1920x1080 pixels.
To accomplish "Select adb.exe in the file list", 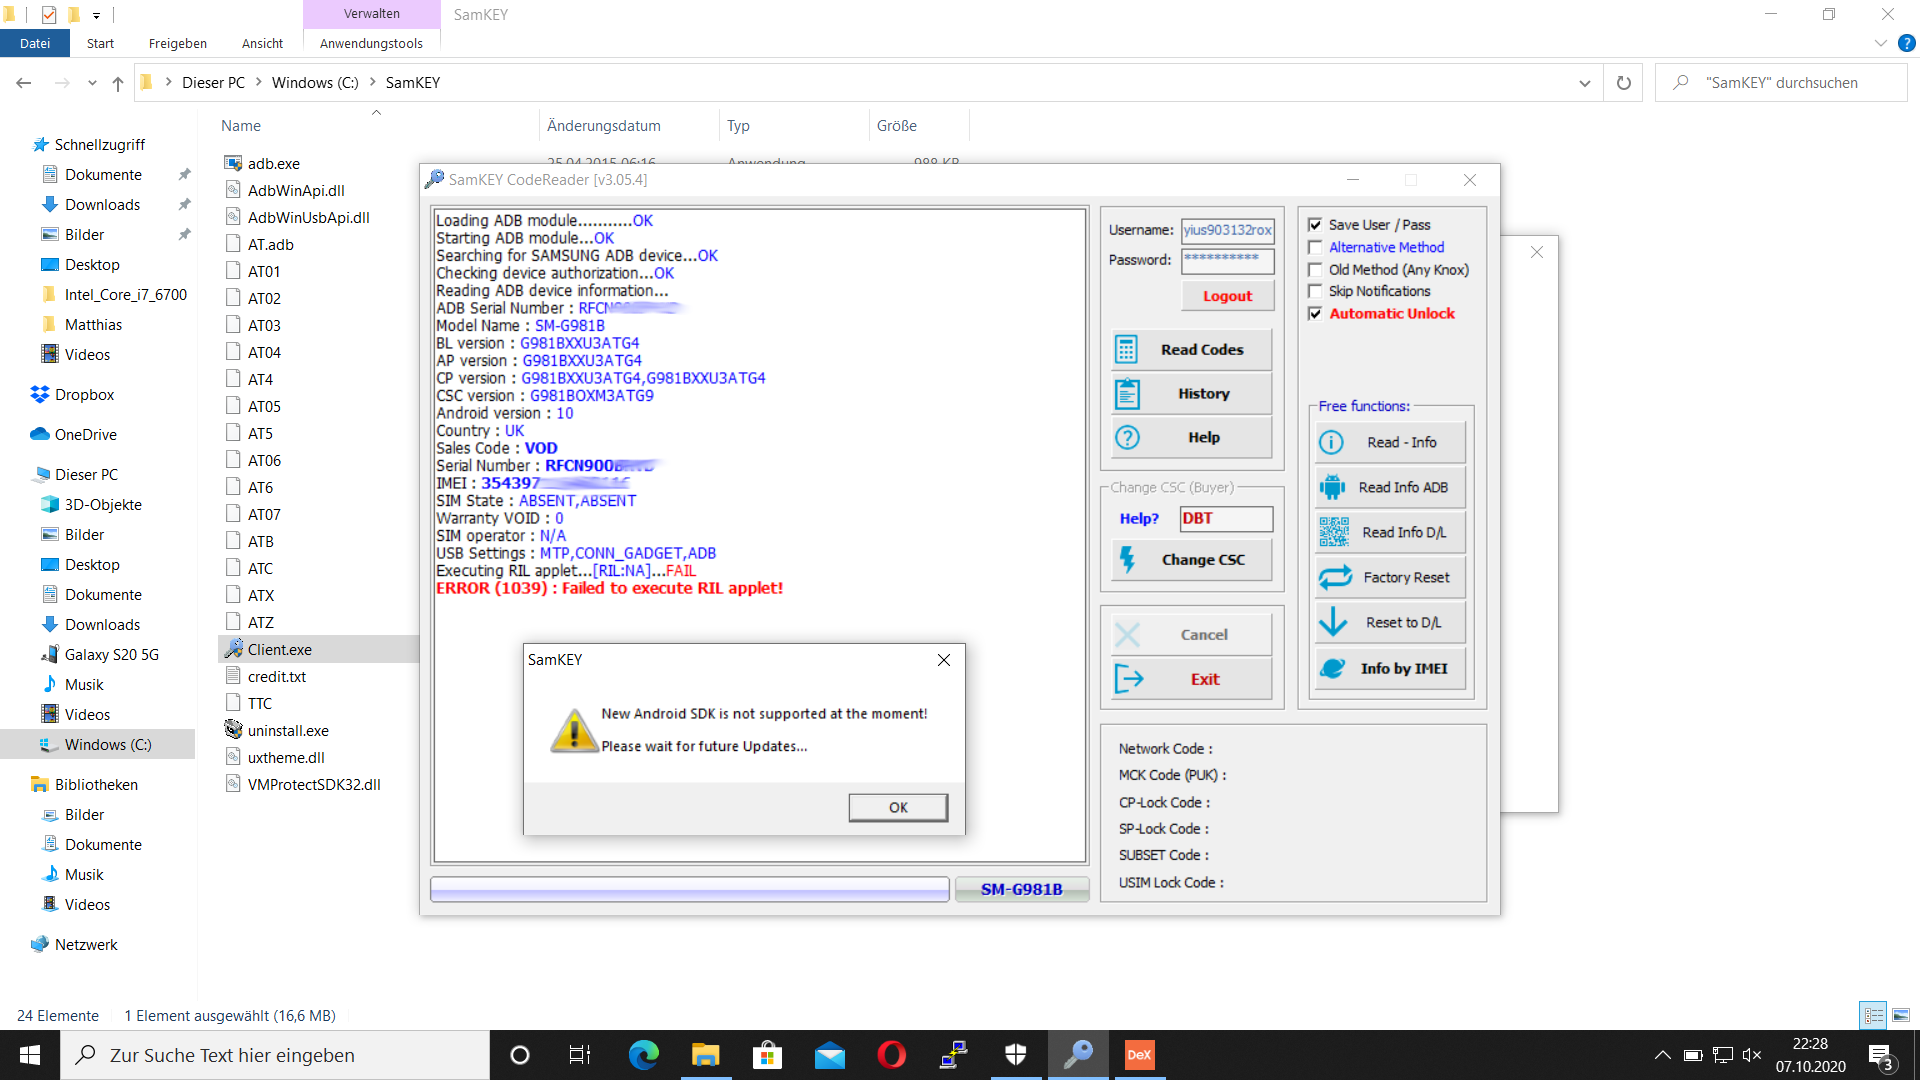I will tap(273, 164).
